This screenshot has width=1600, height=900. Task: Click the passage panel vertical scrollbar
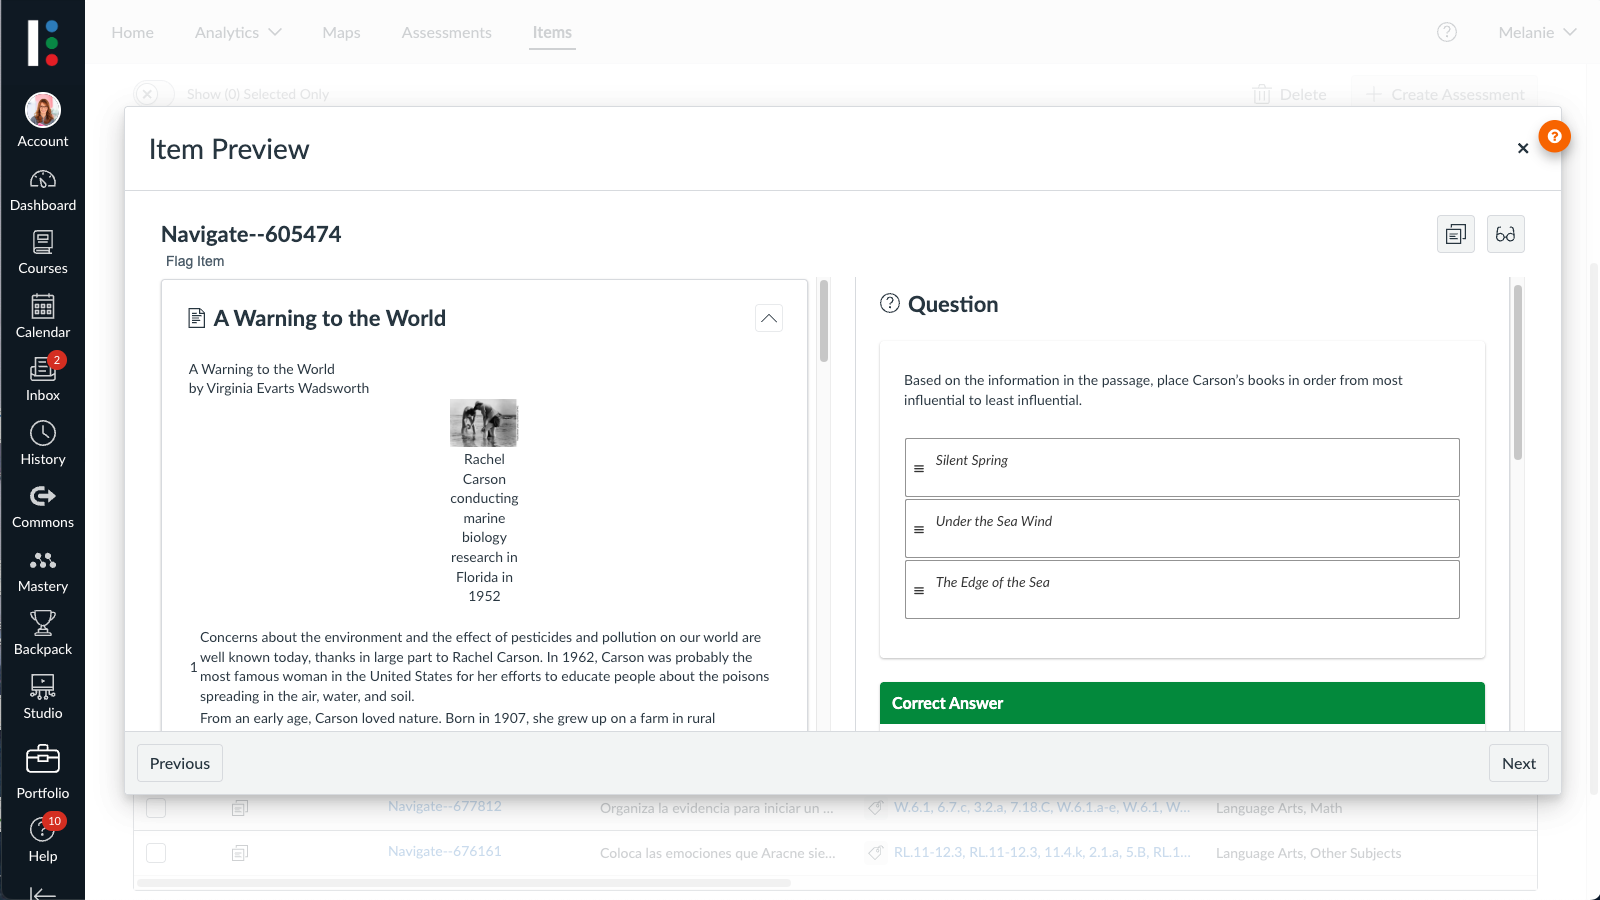click(824, 321)
